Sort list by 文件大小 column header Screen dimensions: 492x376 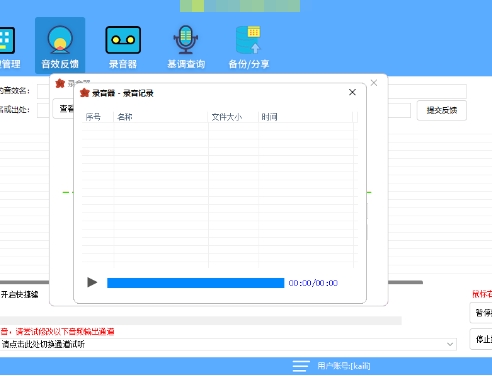(x=233, y=117)
